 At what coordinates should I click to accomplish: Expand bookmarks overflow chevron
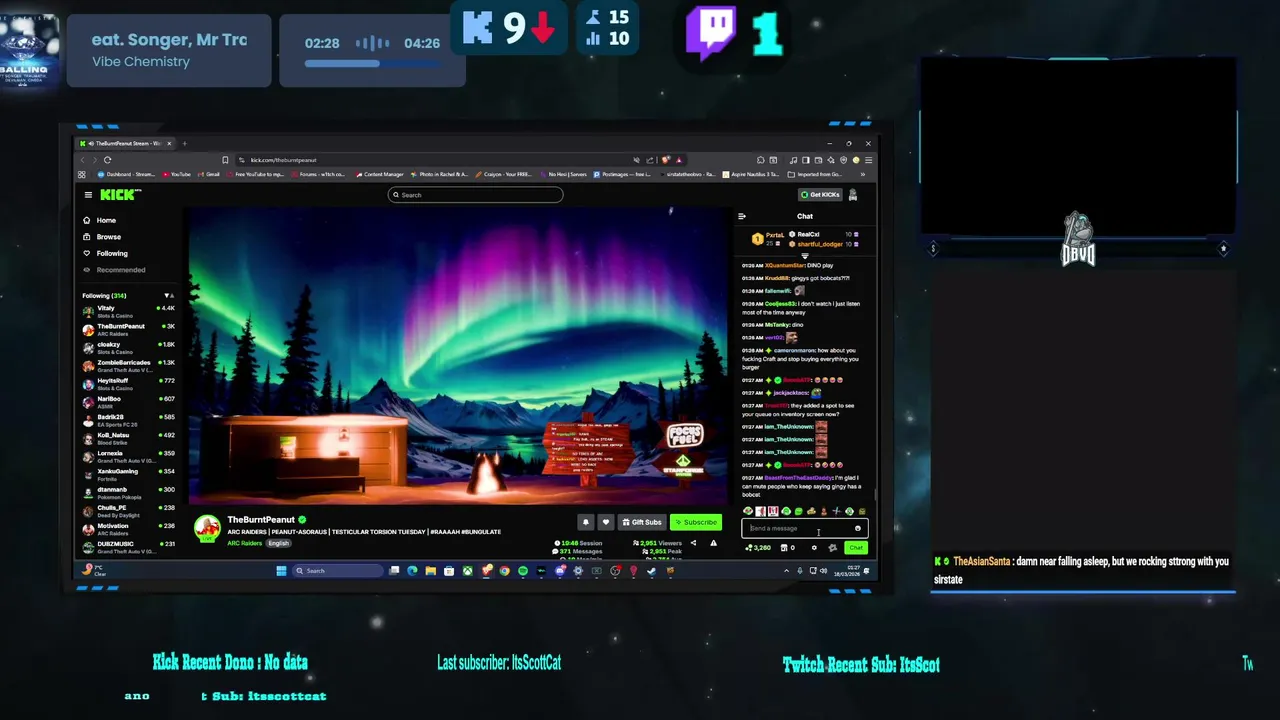pos(863,174)
